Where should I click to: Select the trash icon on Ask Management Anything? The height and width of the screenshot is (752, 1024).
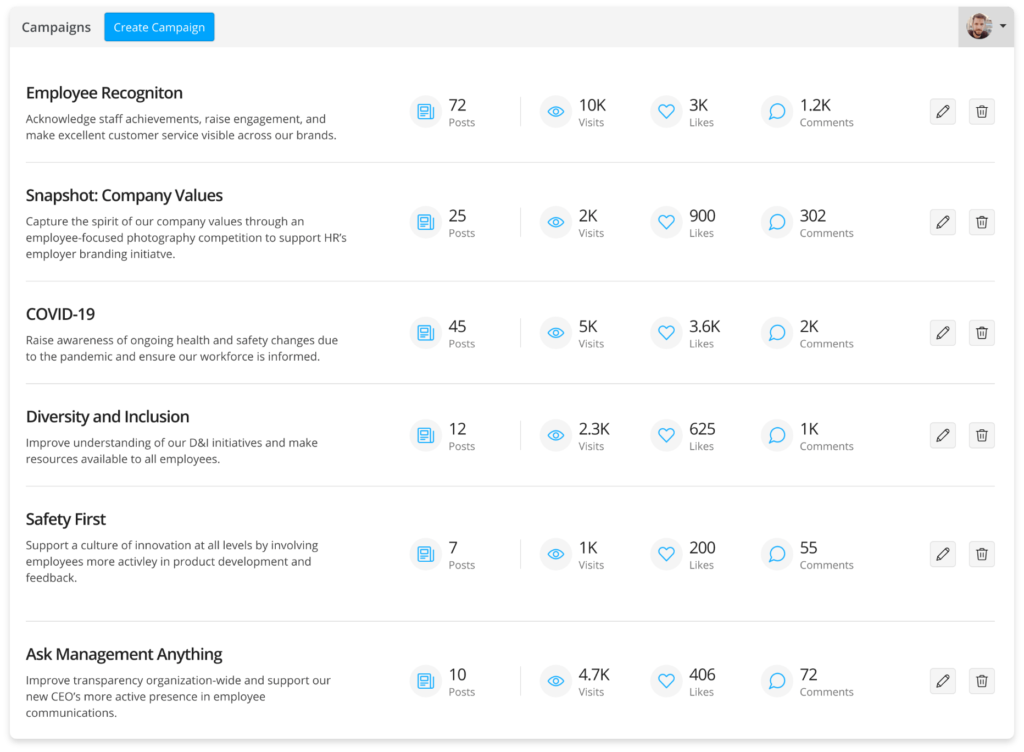coord(982,680)
